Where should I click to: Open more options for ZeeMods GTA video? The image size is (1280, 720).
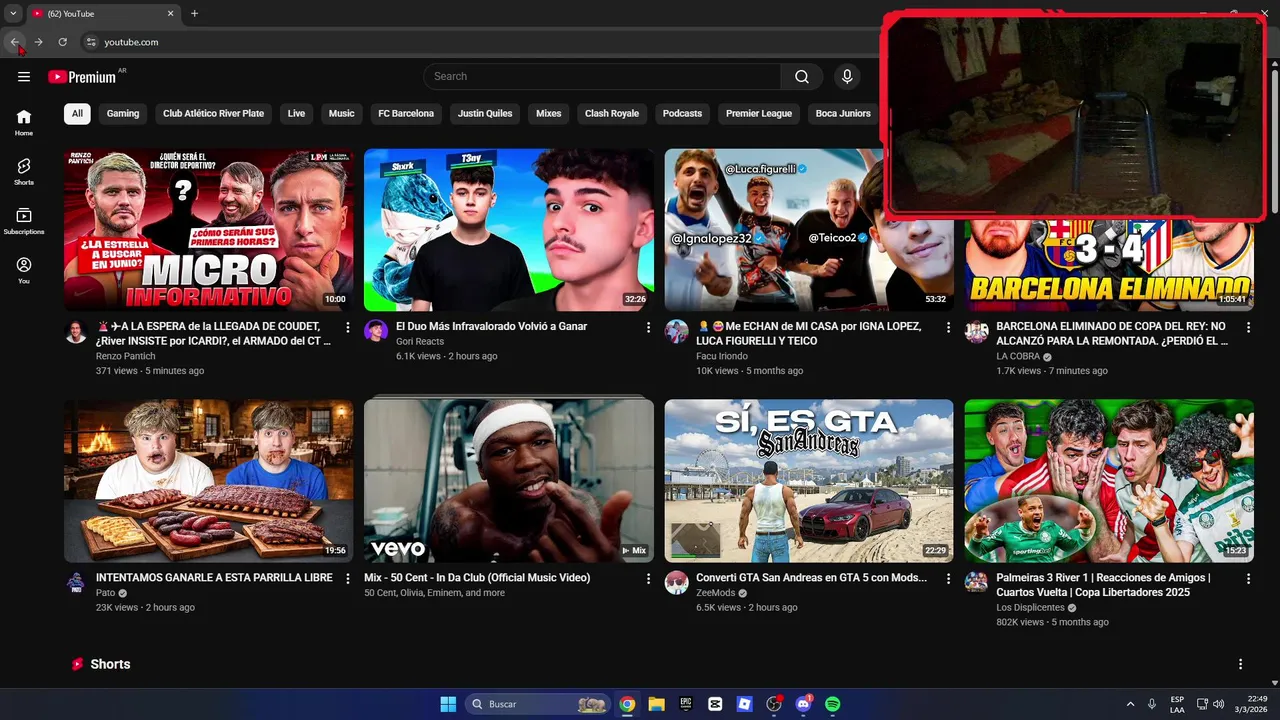pyautogui.click(x=948, y=578)
